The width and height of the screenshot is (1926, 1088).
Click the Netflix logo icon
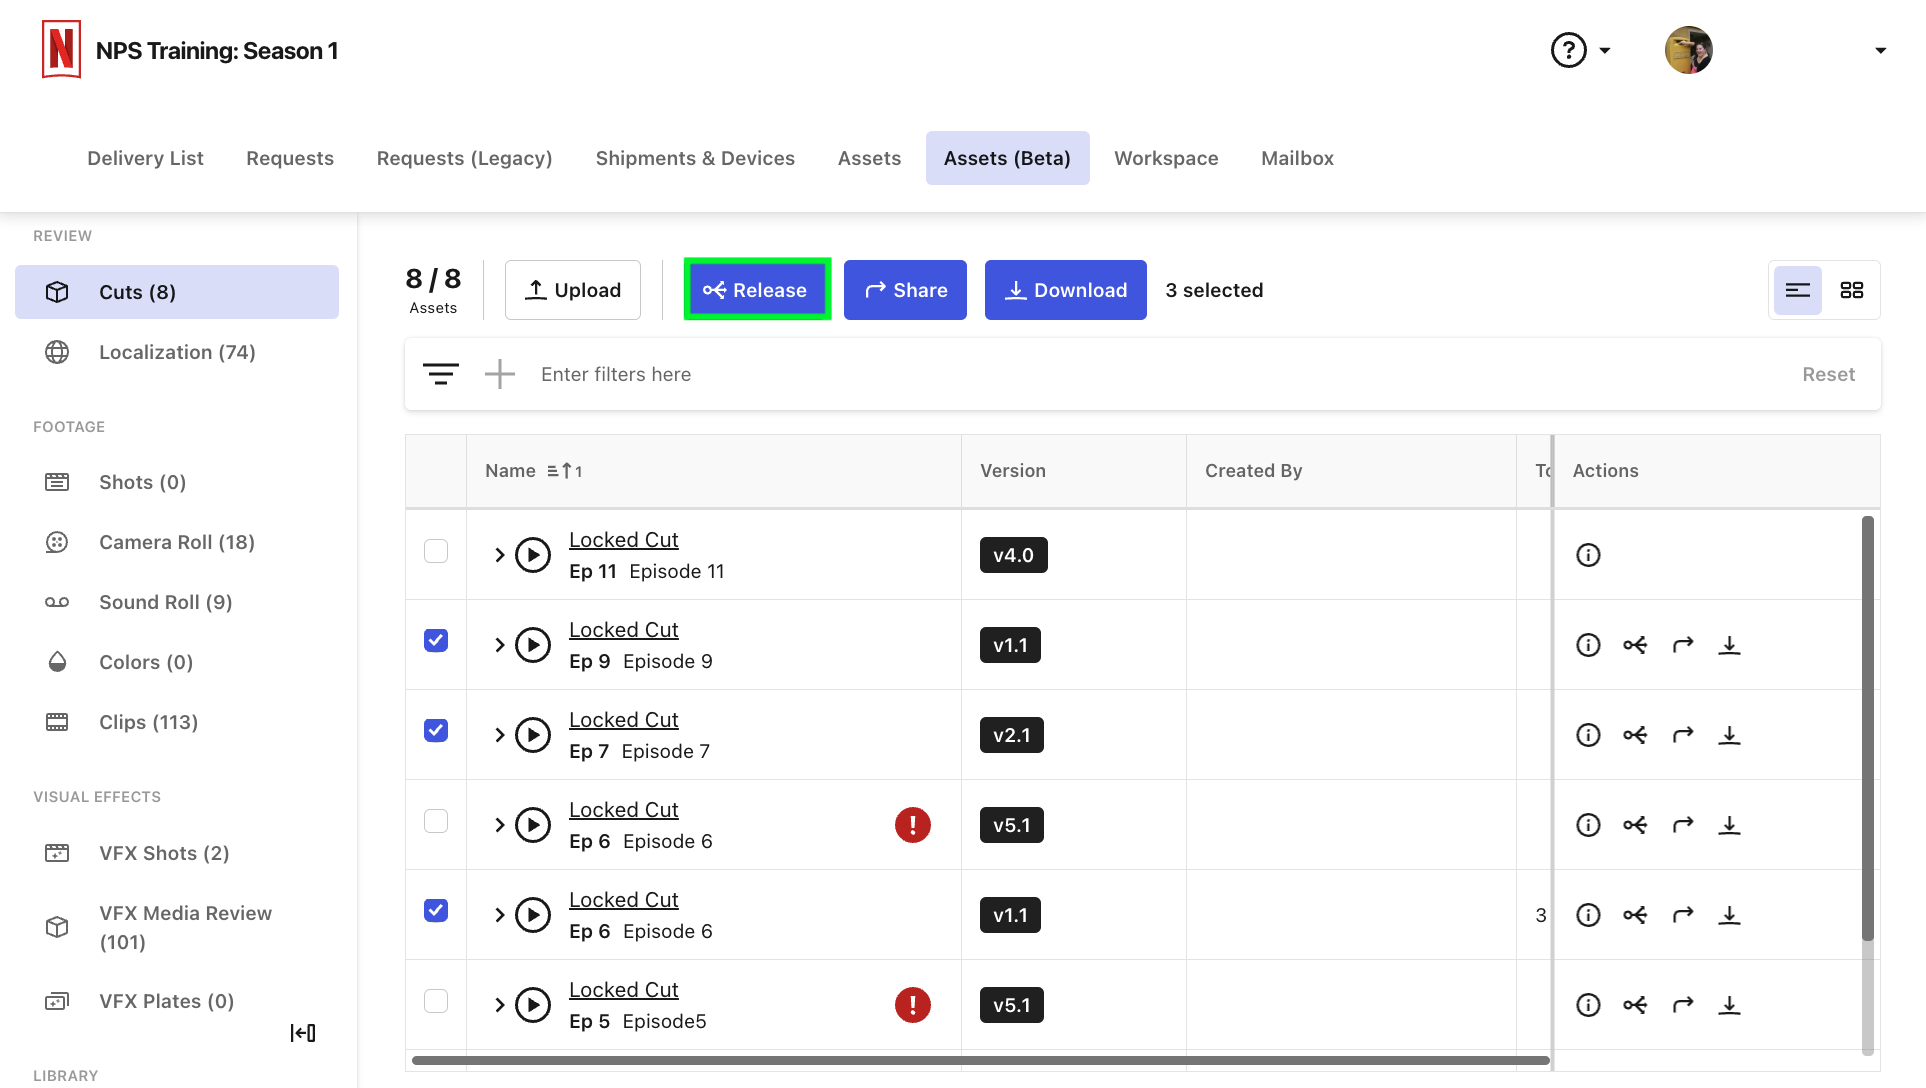(x=61, y=49)
